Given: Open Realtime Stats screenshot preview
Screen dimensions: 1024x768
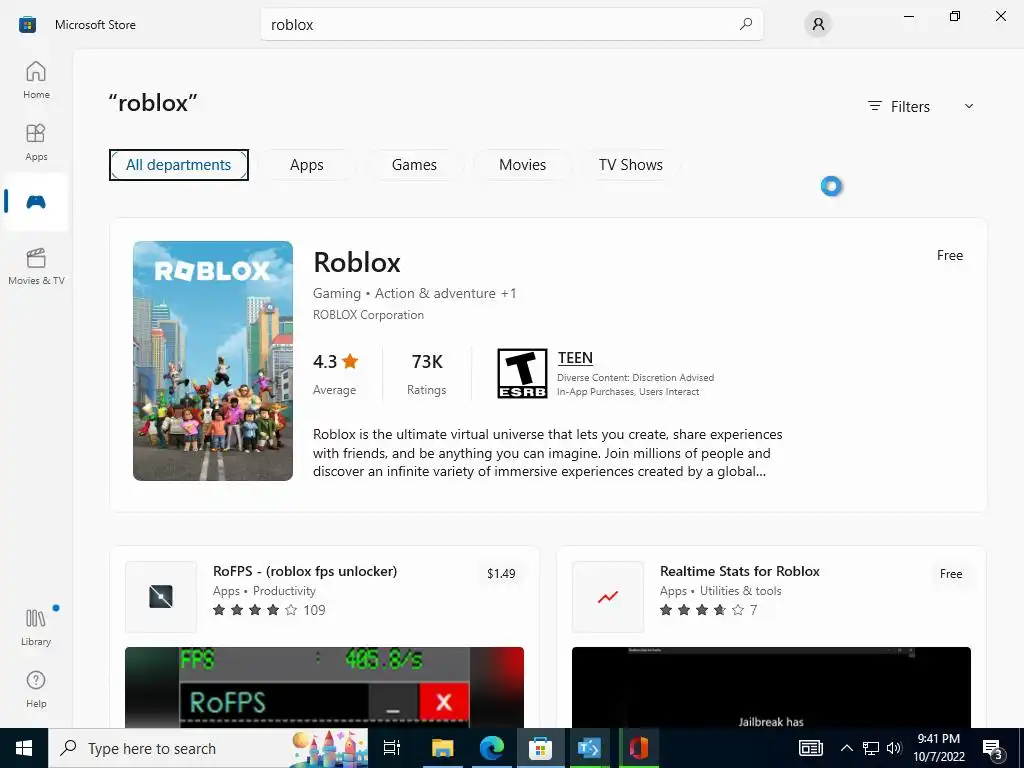Looking at the screenshot, I should [771, 687].
